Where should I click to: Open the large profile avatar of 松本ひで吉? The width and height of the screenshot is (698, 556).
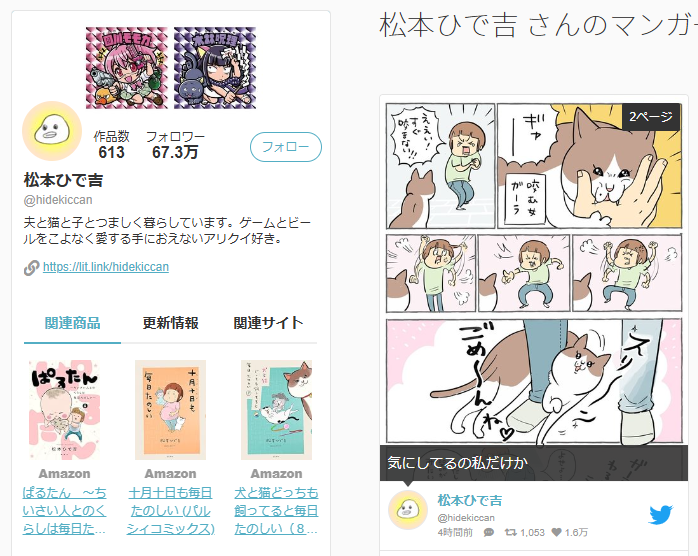click(52, 131)
